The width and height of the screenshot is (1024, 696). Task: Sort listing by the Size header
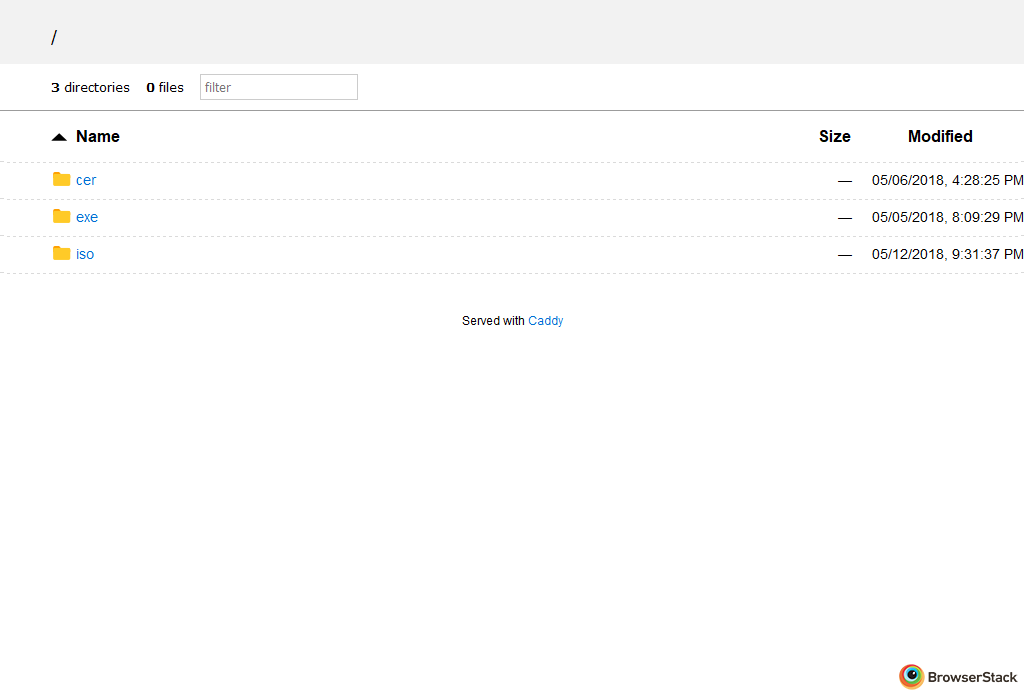(x=835, y=136)
